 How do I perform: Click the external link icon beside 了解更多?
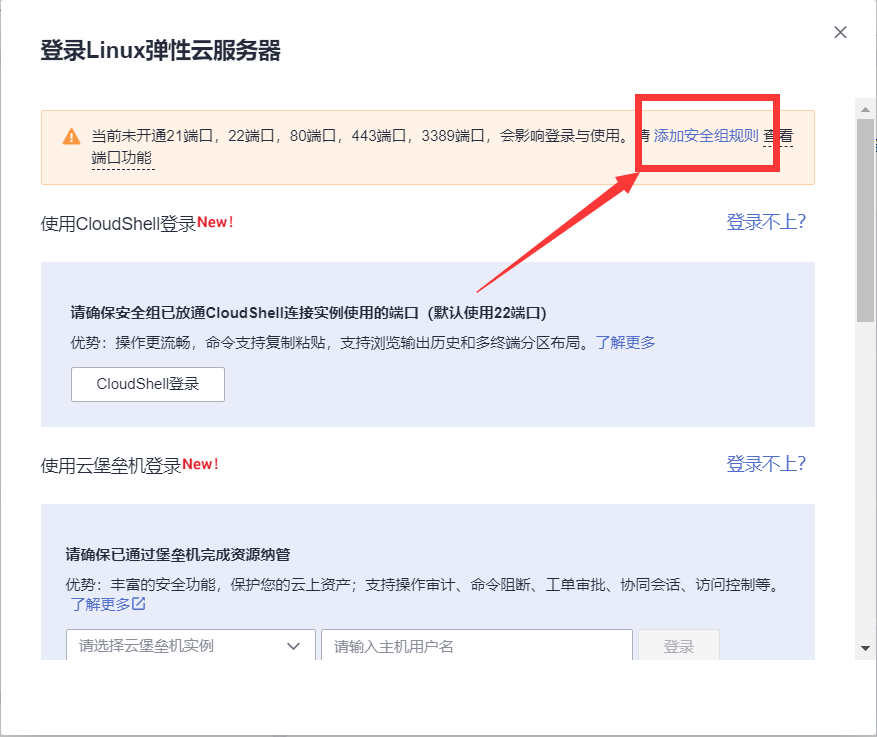[x=140, y=604]
